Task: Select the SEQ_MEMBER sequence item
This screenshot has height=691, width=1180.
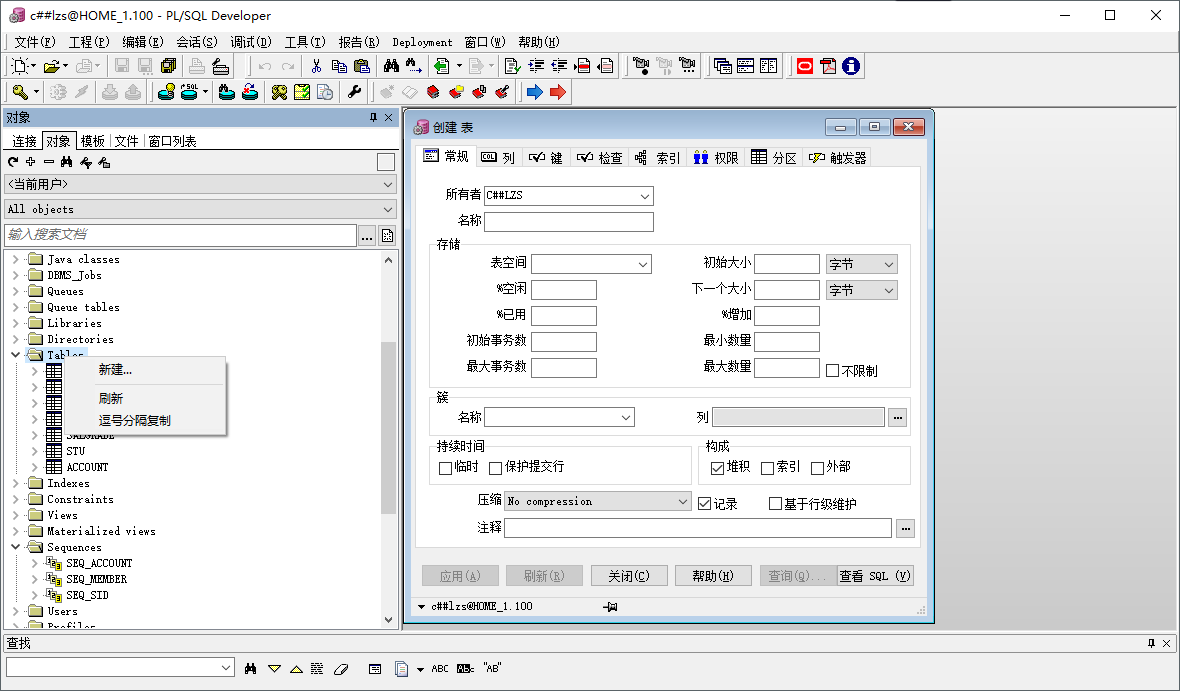Action: click(96, 579)
